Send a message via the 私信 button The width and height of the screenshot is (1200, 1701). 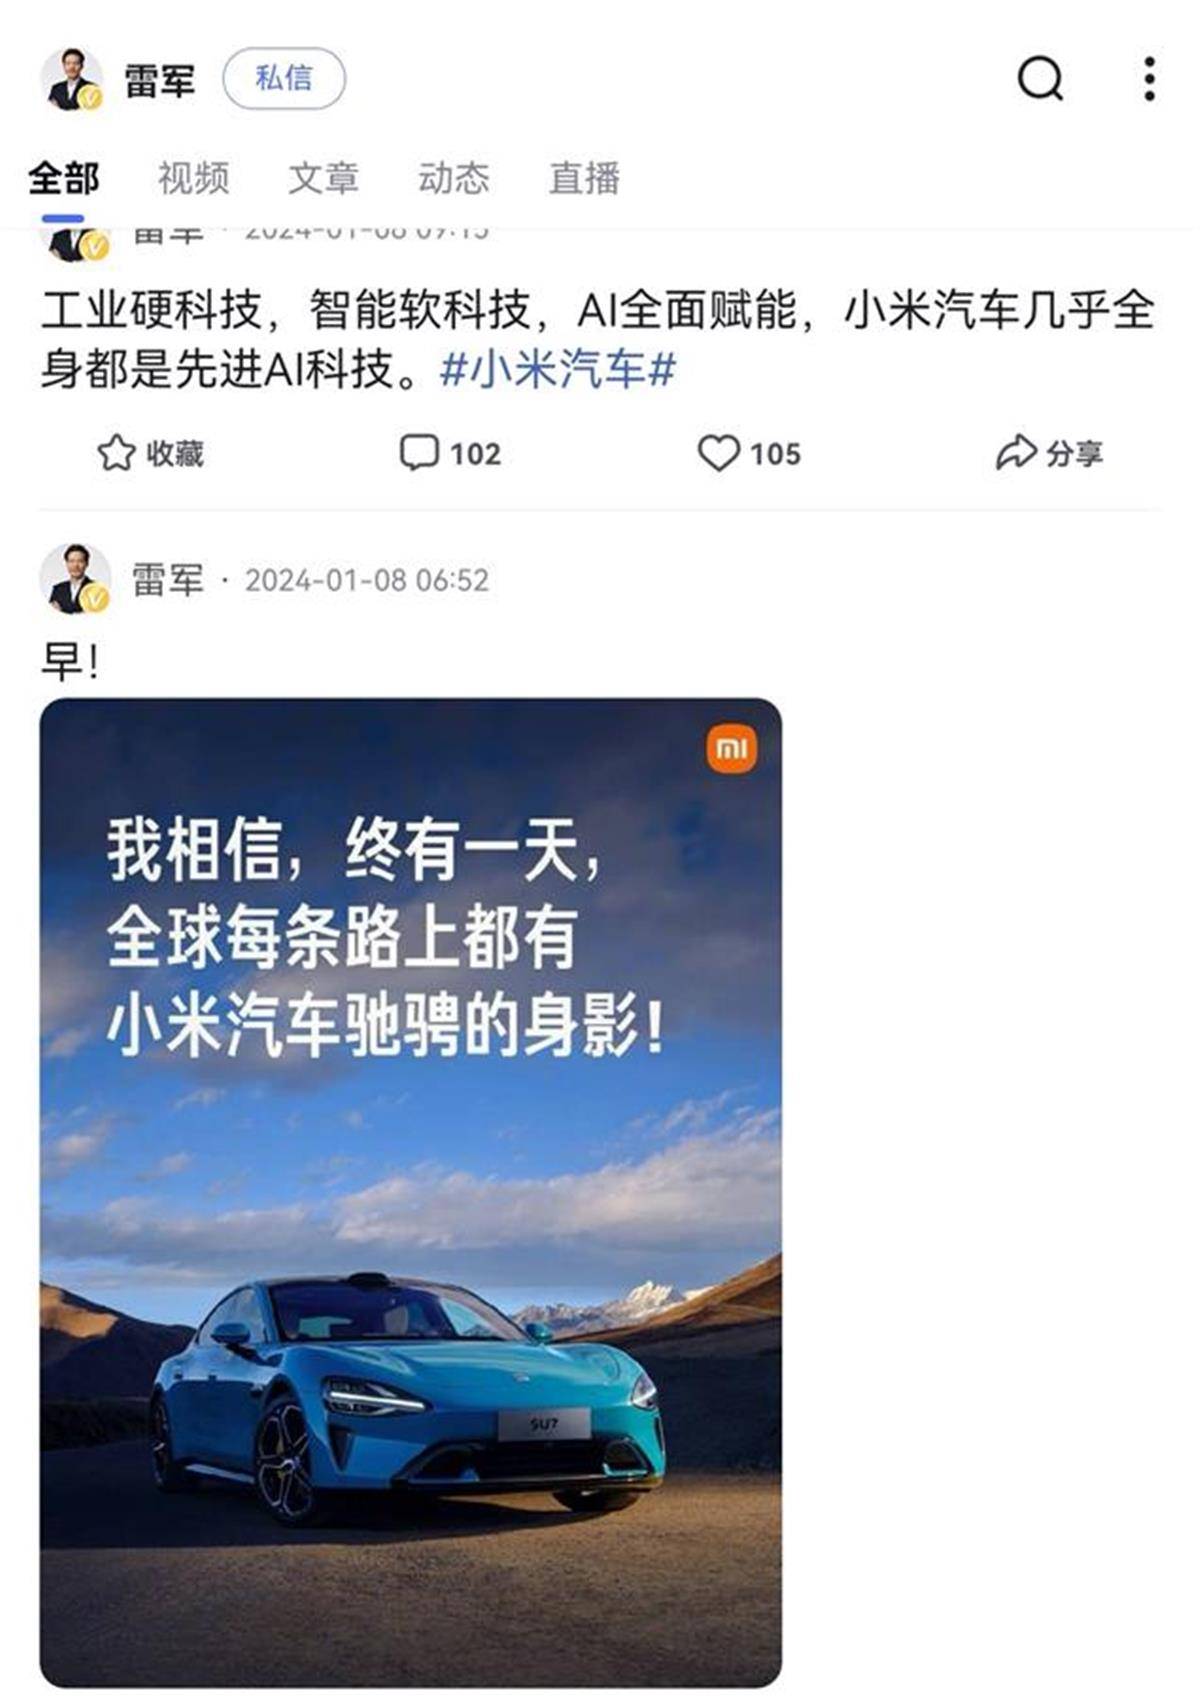pos(284,79)
